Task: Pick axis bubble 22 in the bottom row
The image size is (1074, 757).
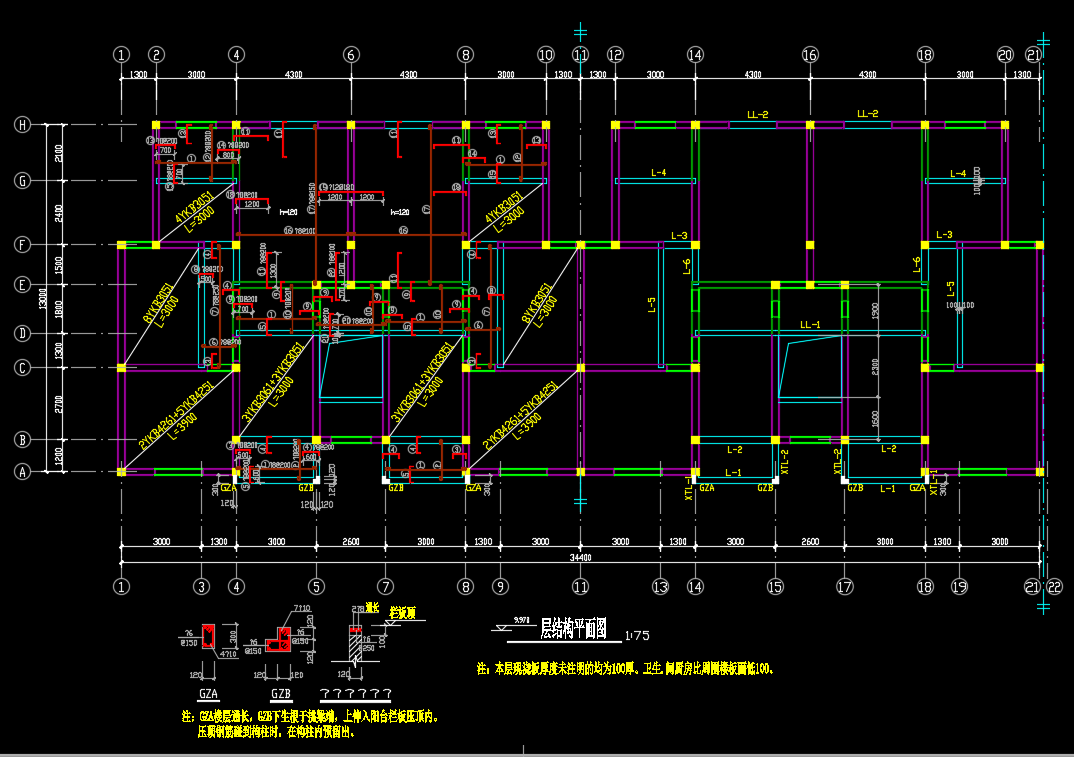Action: tap(1055, 587)
